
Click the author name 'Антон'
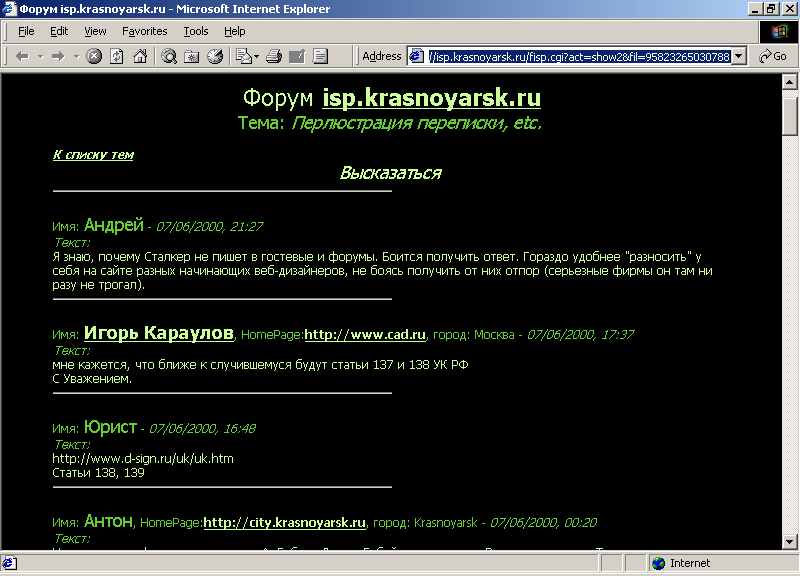(108, 521)
